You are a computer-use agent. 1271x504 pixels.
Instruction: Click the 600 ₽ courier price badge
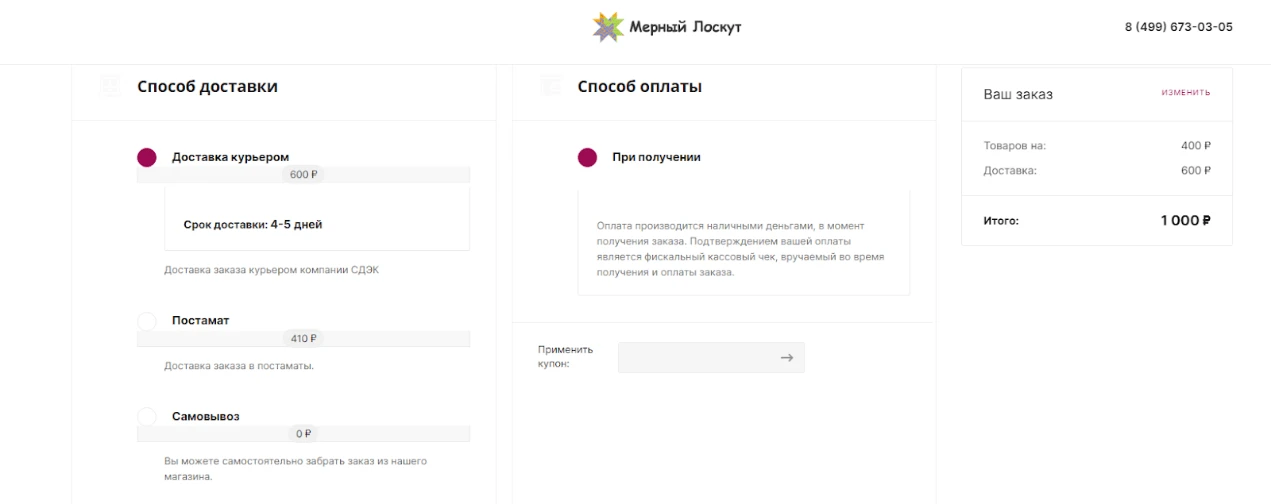pos(304,174)
